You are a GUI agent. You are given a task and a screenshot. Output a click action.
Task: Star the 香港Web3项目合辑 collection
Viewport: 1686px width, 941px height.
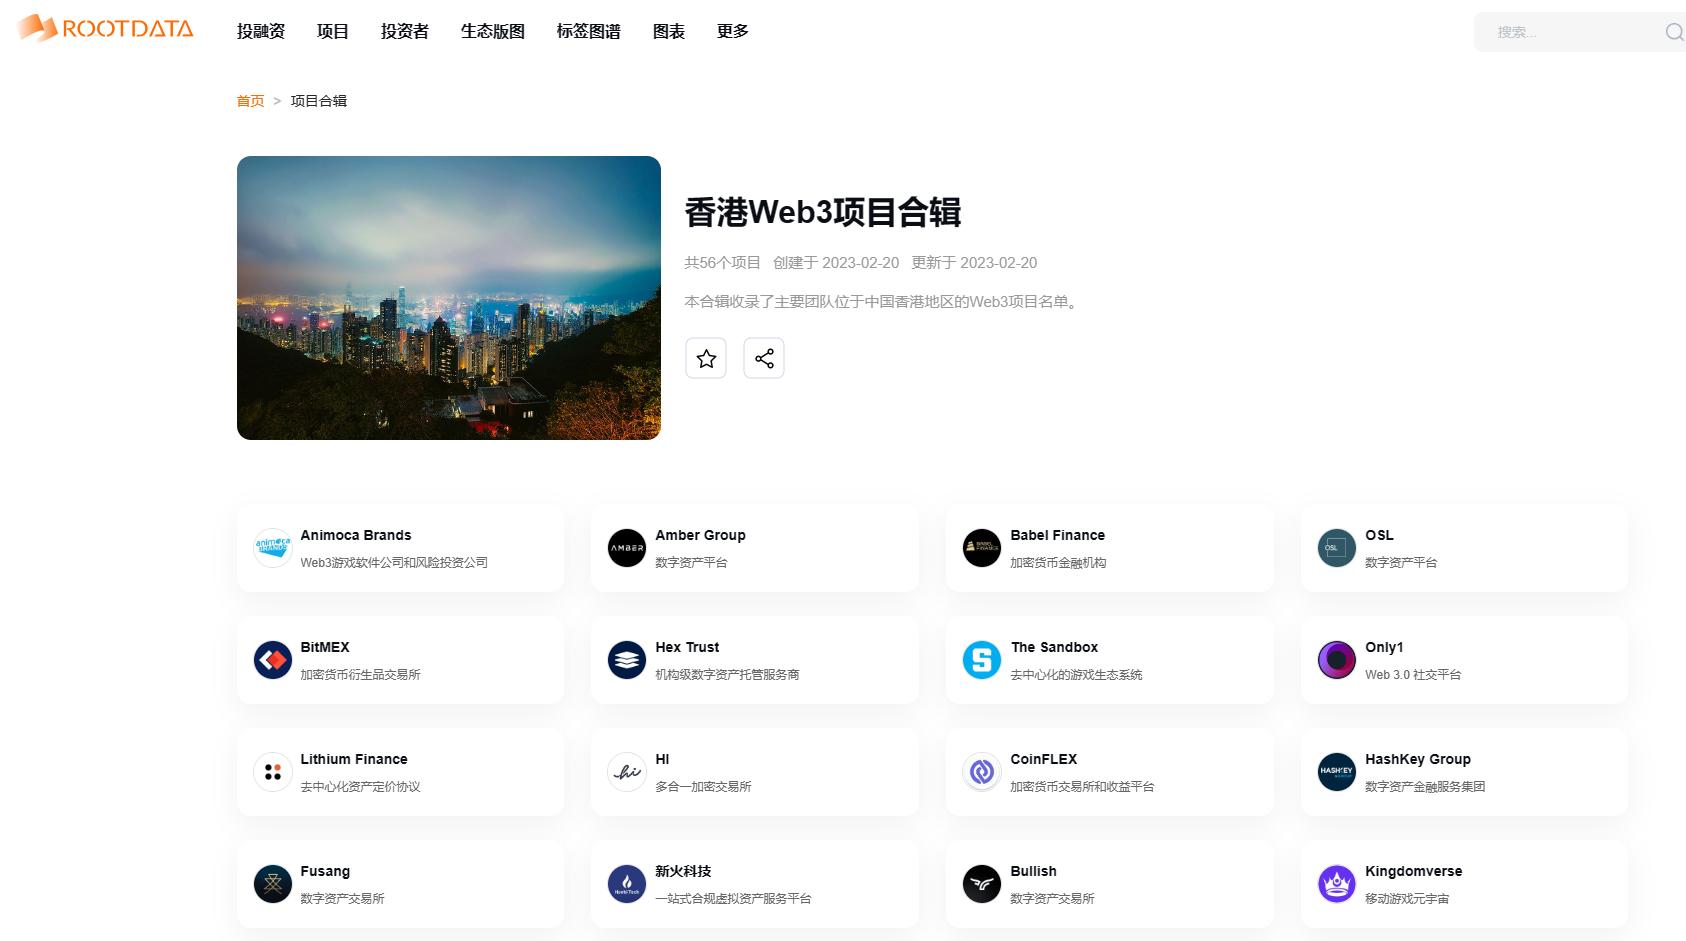pyautogui.click(x=706, y=358)
